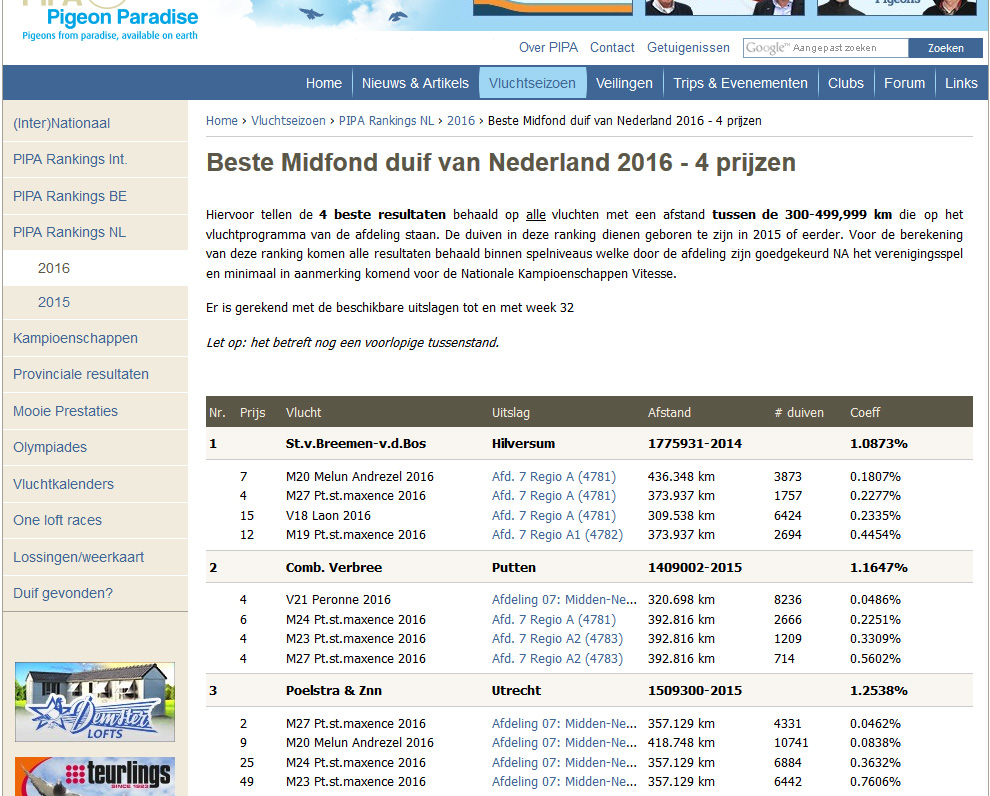Open Trips & Evenementen menu

[740, 83]
